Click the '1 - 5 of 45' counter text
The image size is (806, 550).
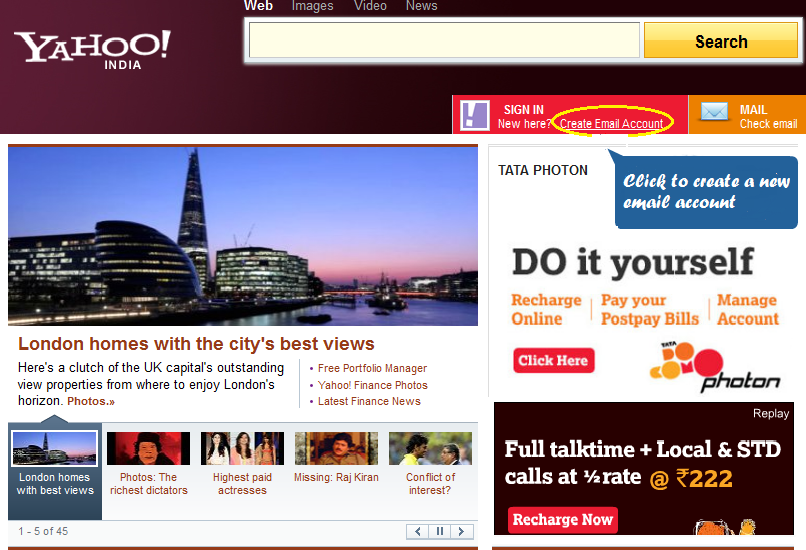tap(43, 531)
